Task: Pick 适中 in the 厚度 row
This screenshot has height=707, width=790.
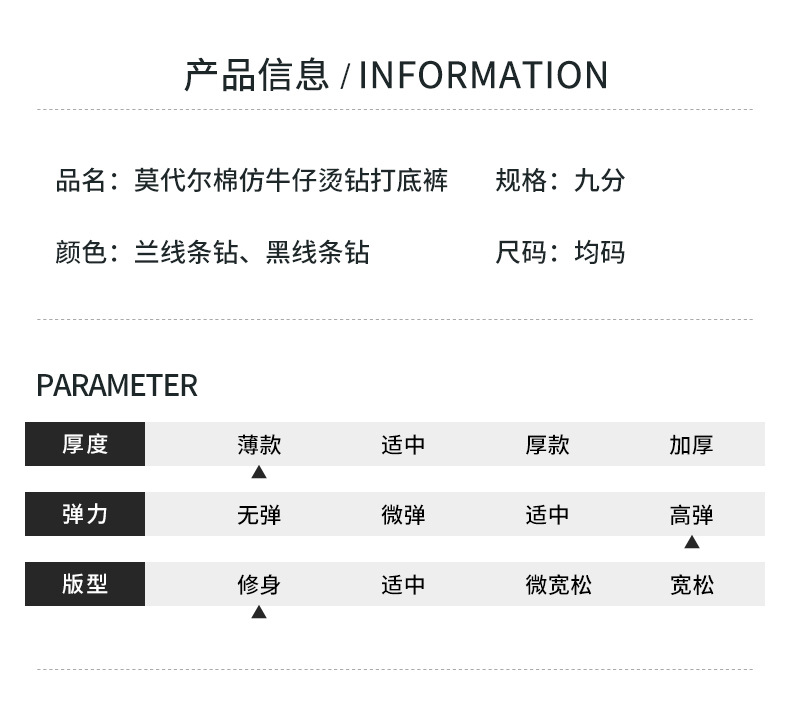Action: click(x=403, y=445)
